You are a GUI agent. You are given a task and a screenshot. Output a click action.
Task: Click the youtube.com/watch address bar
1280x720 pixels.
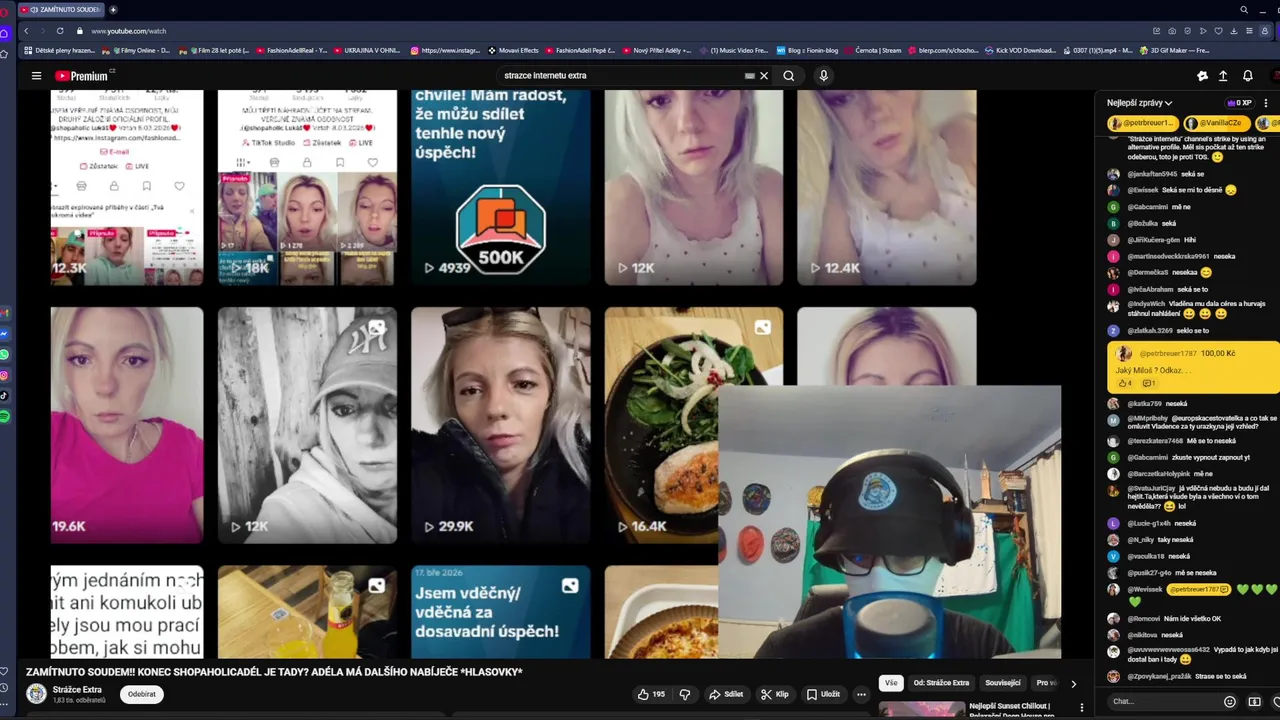128,31
